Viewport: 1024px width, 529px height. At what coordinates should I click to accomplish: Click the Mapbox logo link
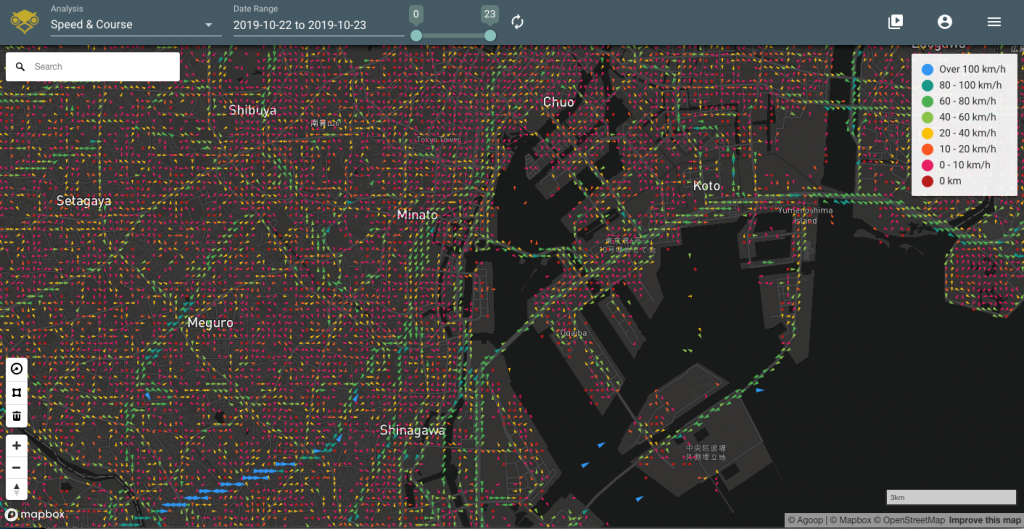(x=36, y=515)
